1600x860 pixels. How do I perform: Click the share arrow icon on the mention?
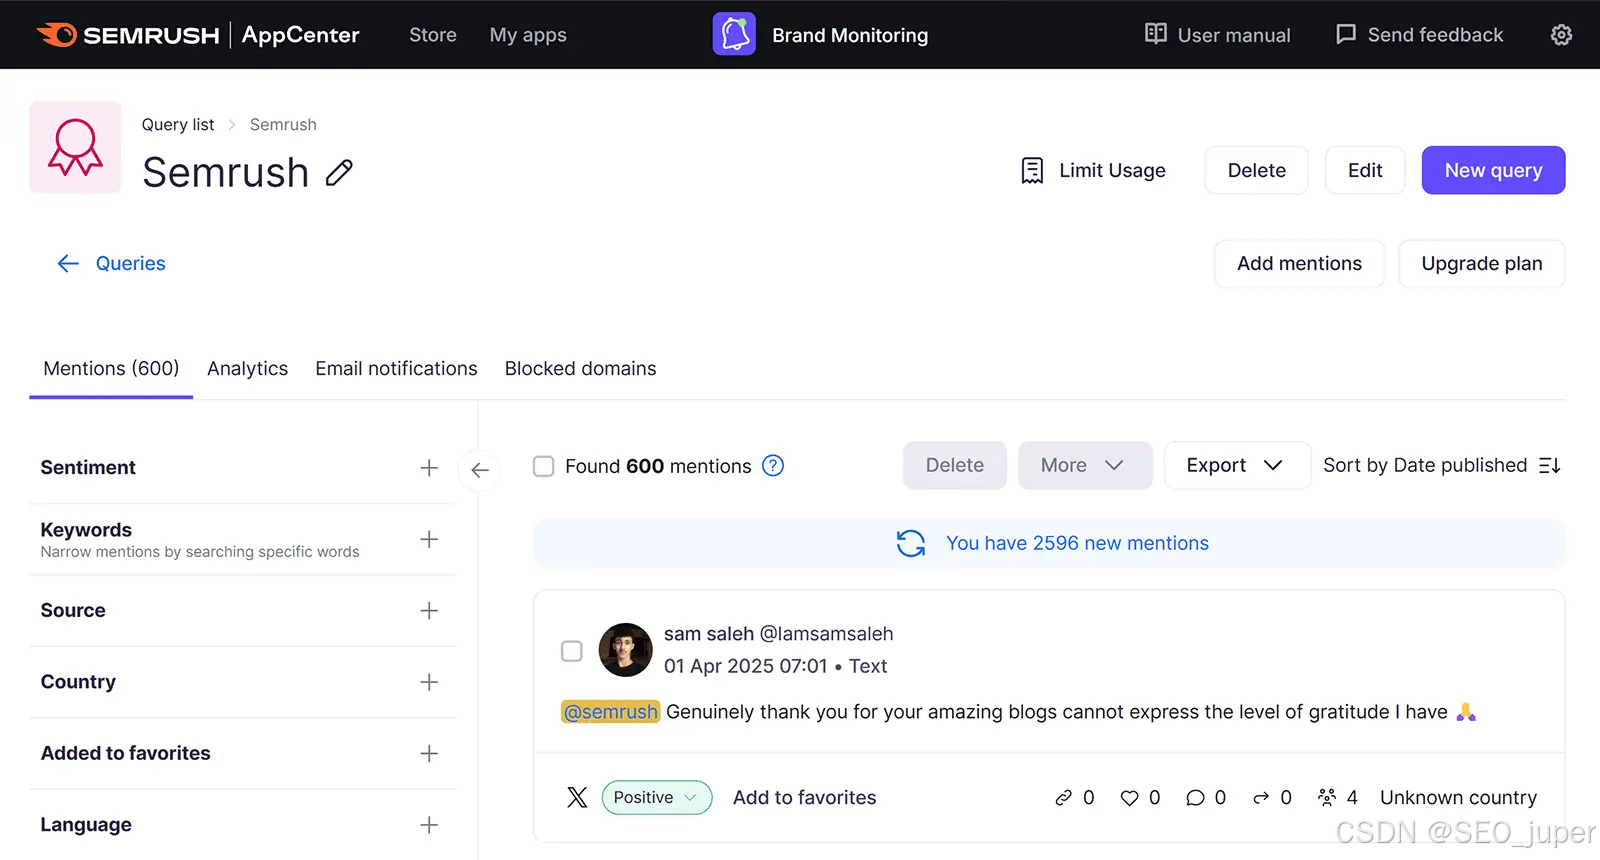(x=1261, y=798)
